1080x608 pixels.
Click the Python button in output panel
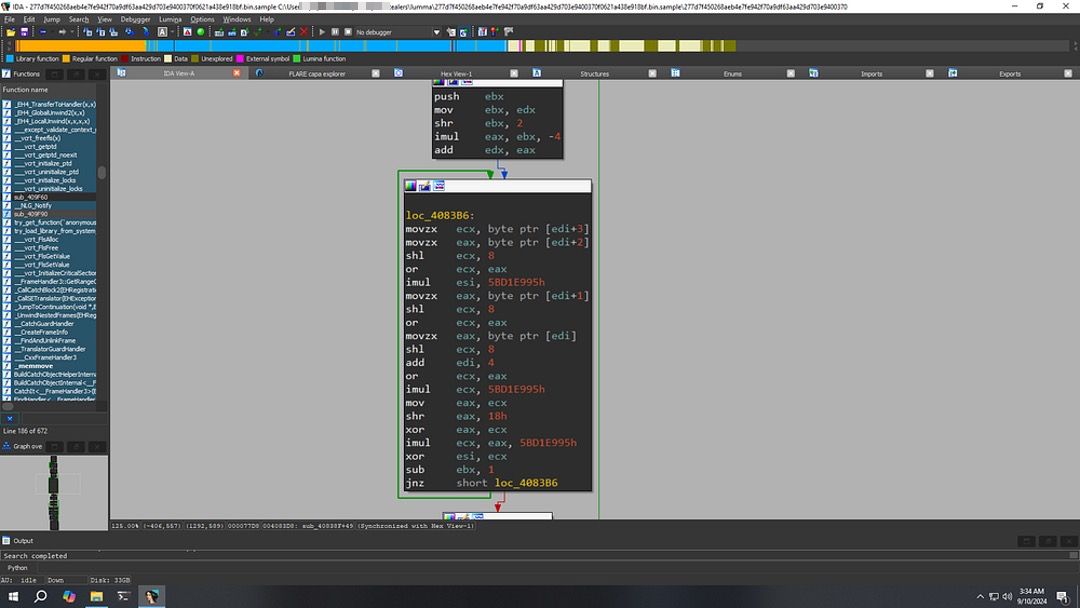click(18, 567)
